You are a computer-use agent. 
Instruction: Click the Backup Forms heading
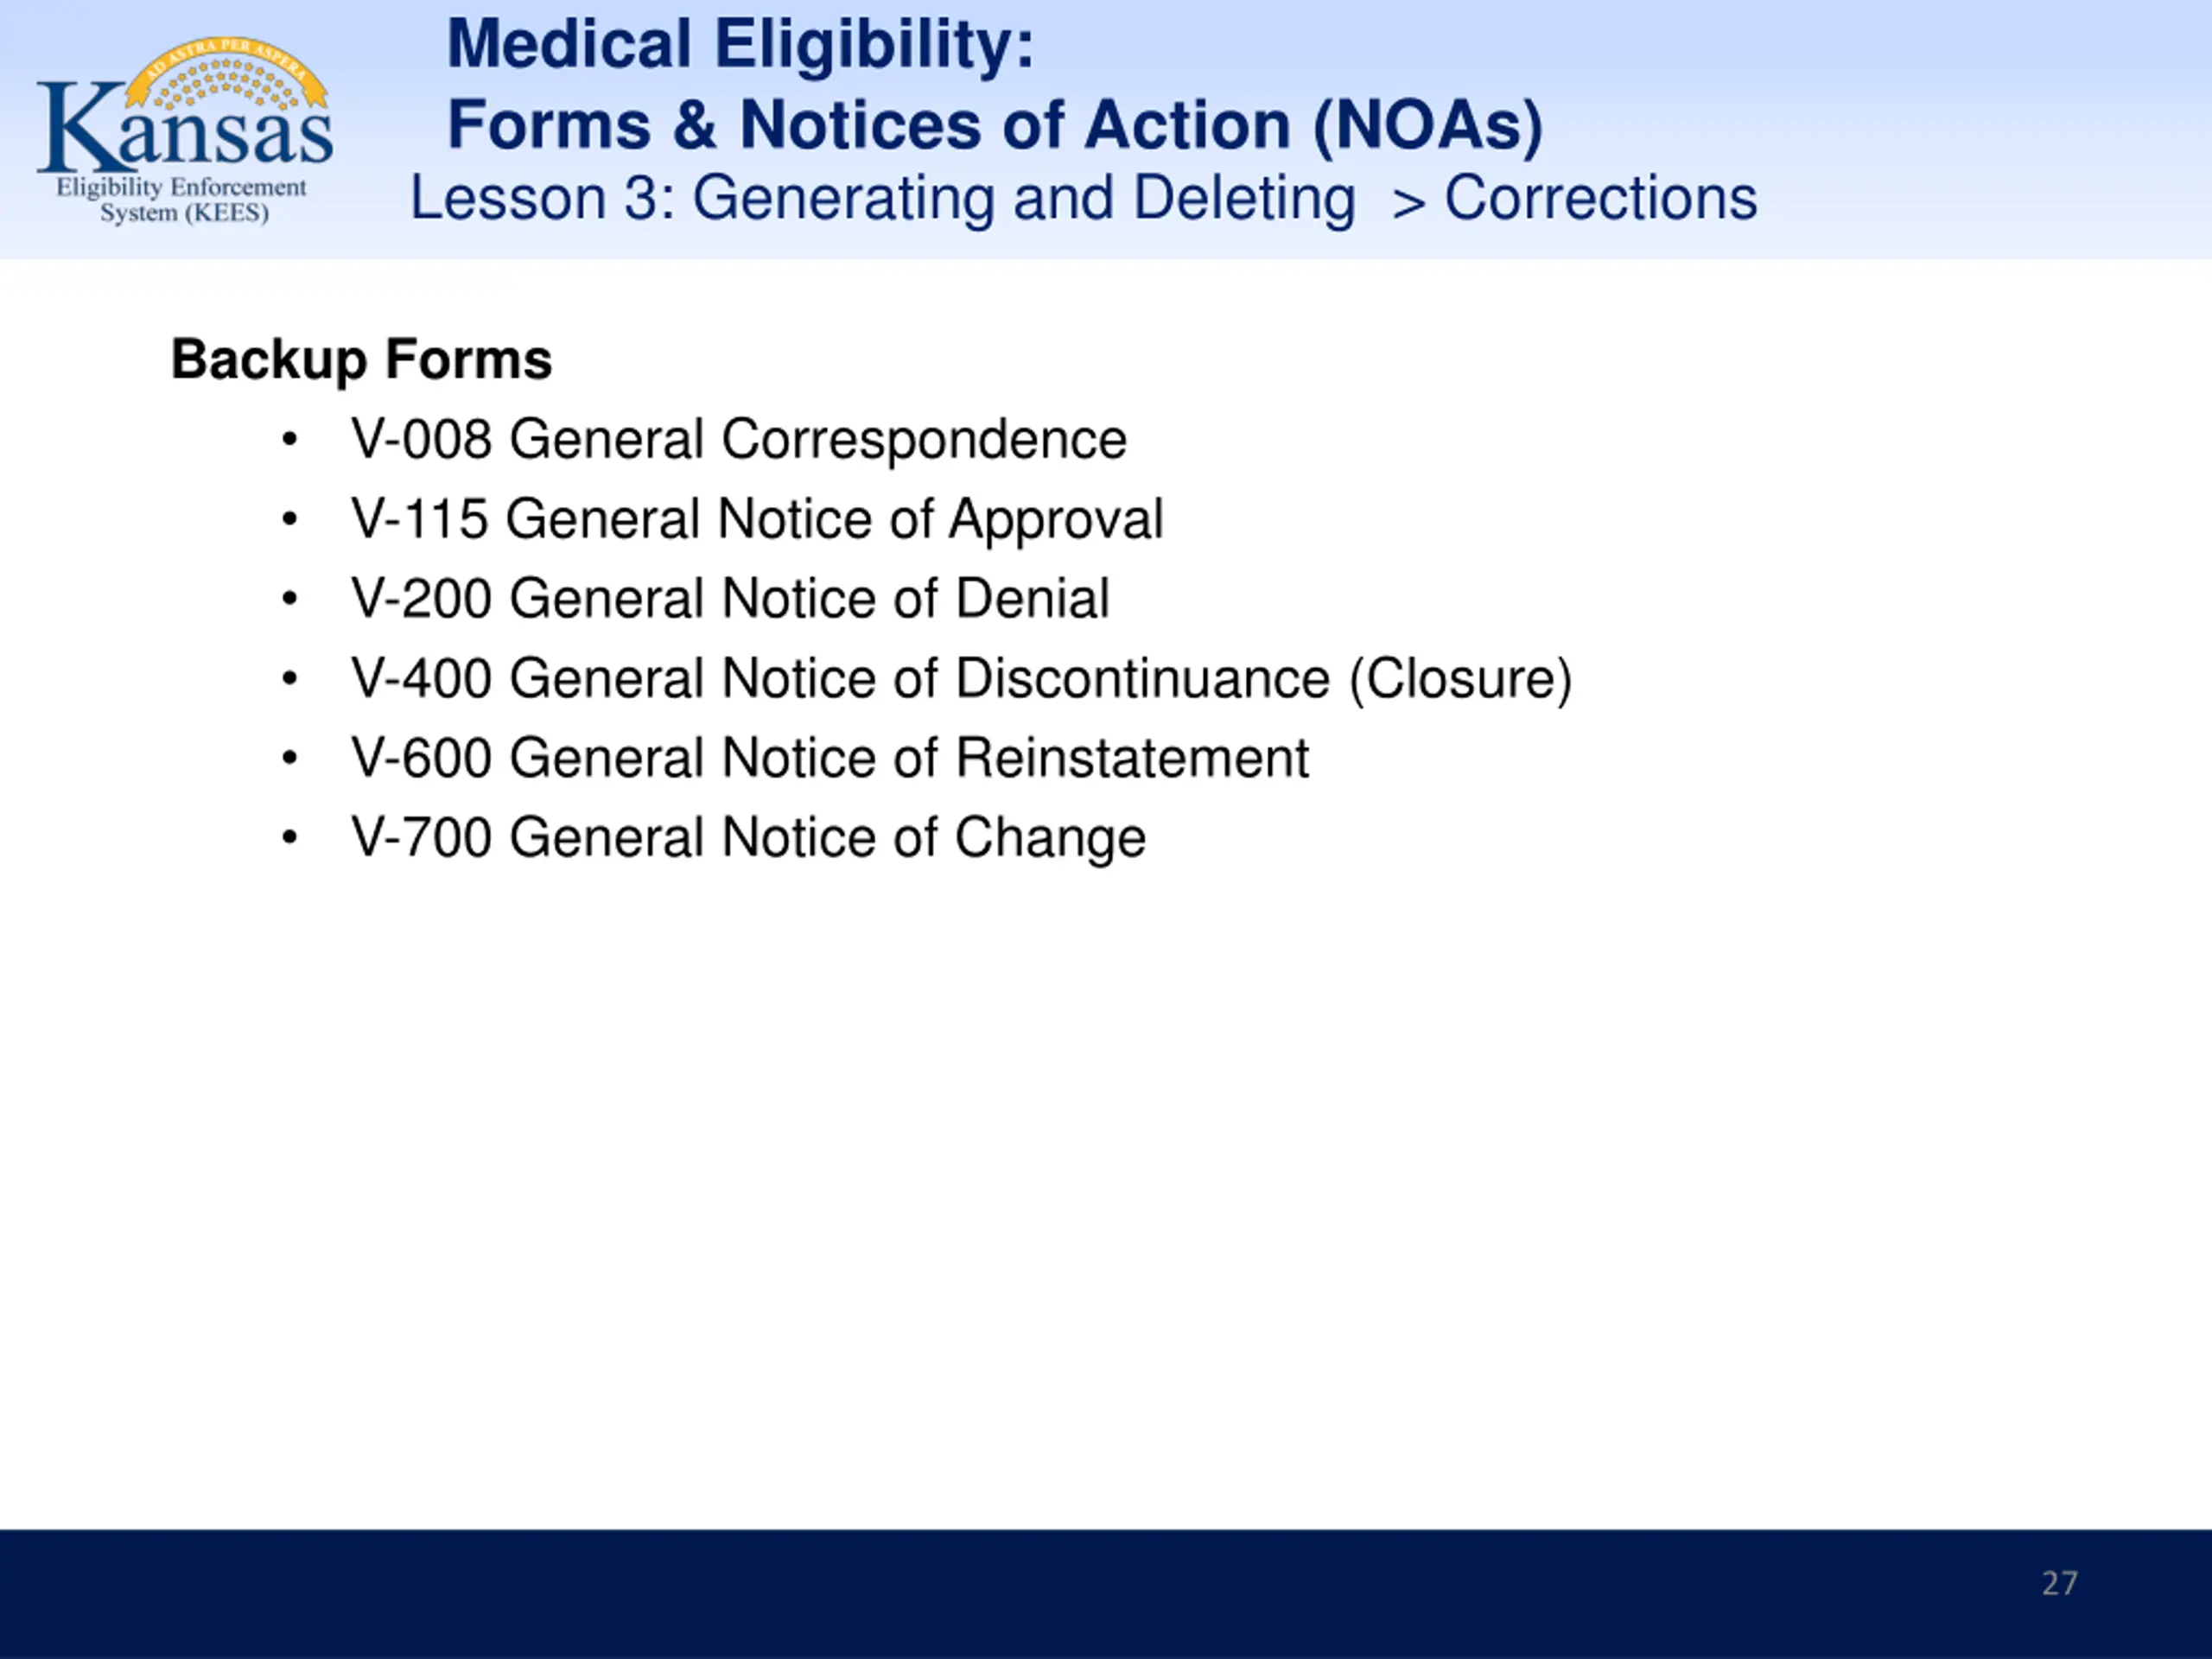[x=361, y=359]
